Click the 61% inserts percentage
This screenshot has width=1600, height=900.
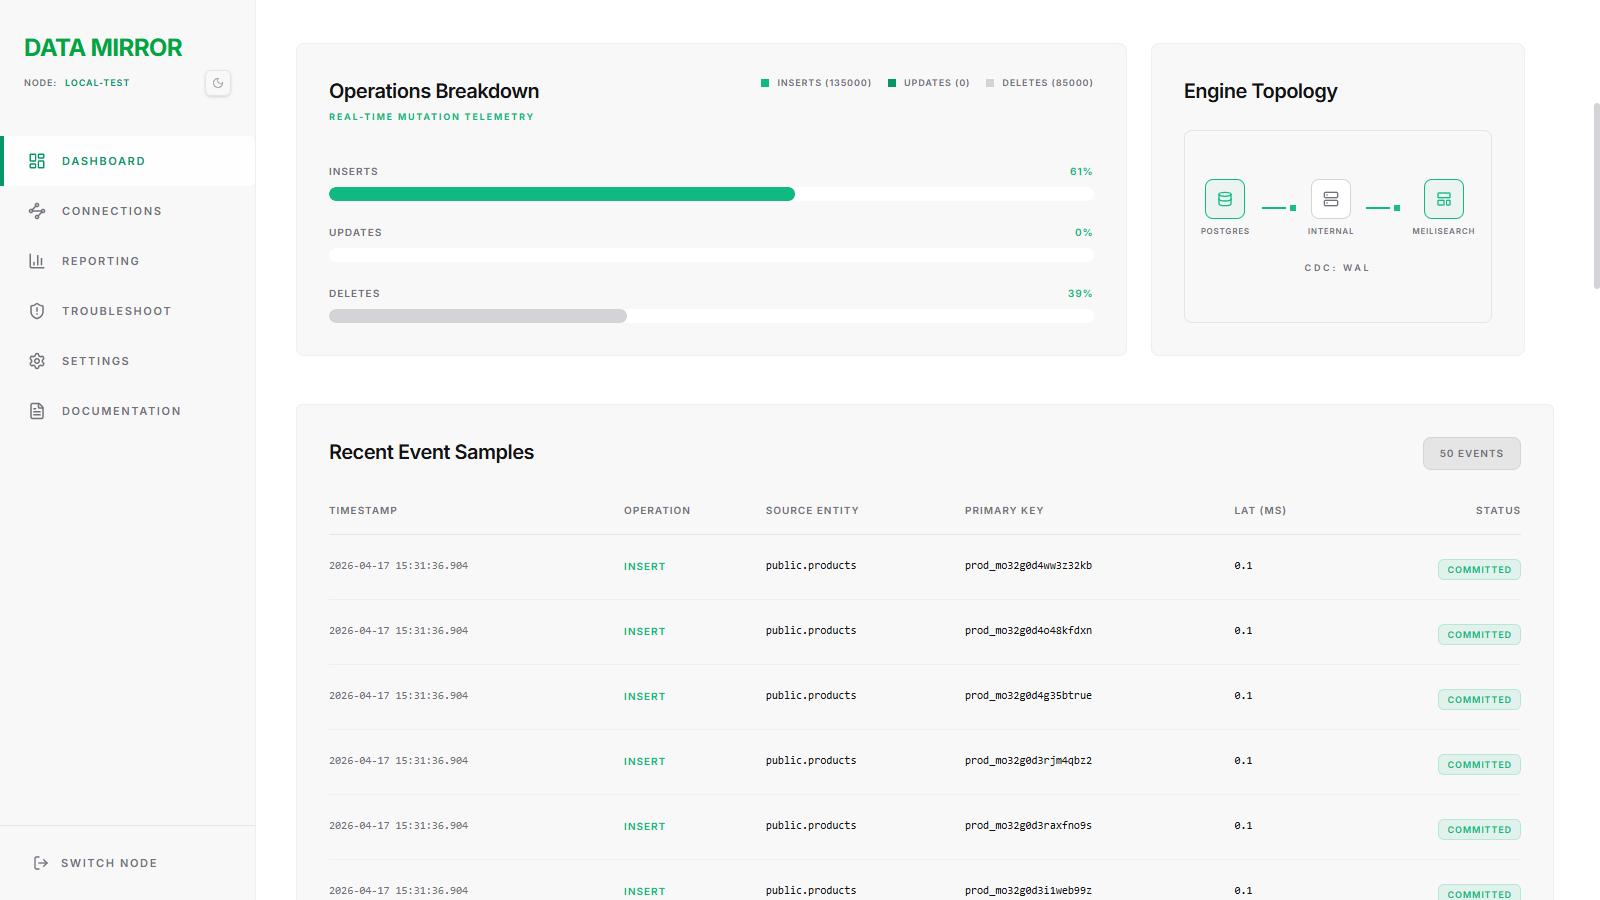pyautogui.click(x=1081, y=172)
